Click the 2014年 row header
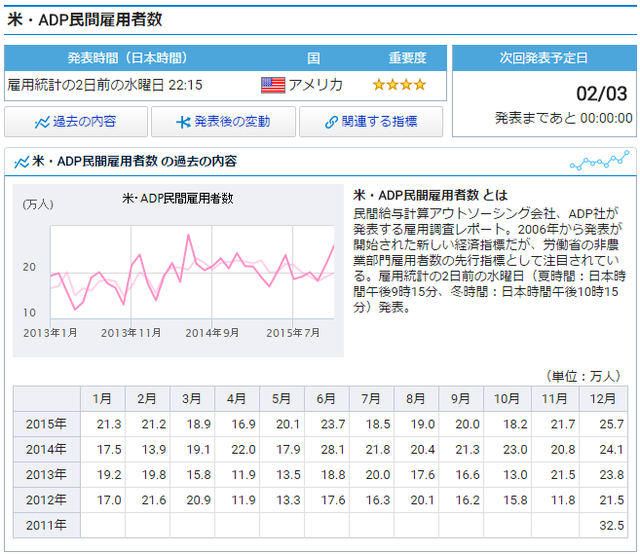Image resolution: width=640 pixels, height=554 pixels. pos(47,449)
